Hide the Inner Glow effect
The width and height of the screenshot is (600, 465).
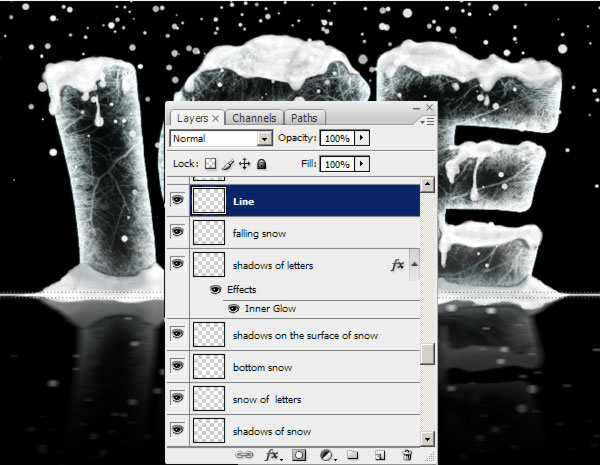(233, 308)
